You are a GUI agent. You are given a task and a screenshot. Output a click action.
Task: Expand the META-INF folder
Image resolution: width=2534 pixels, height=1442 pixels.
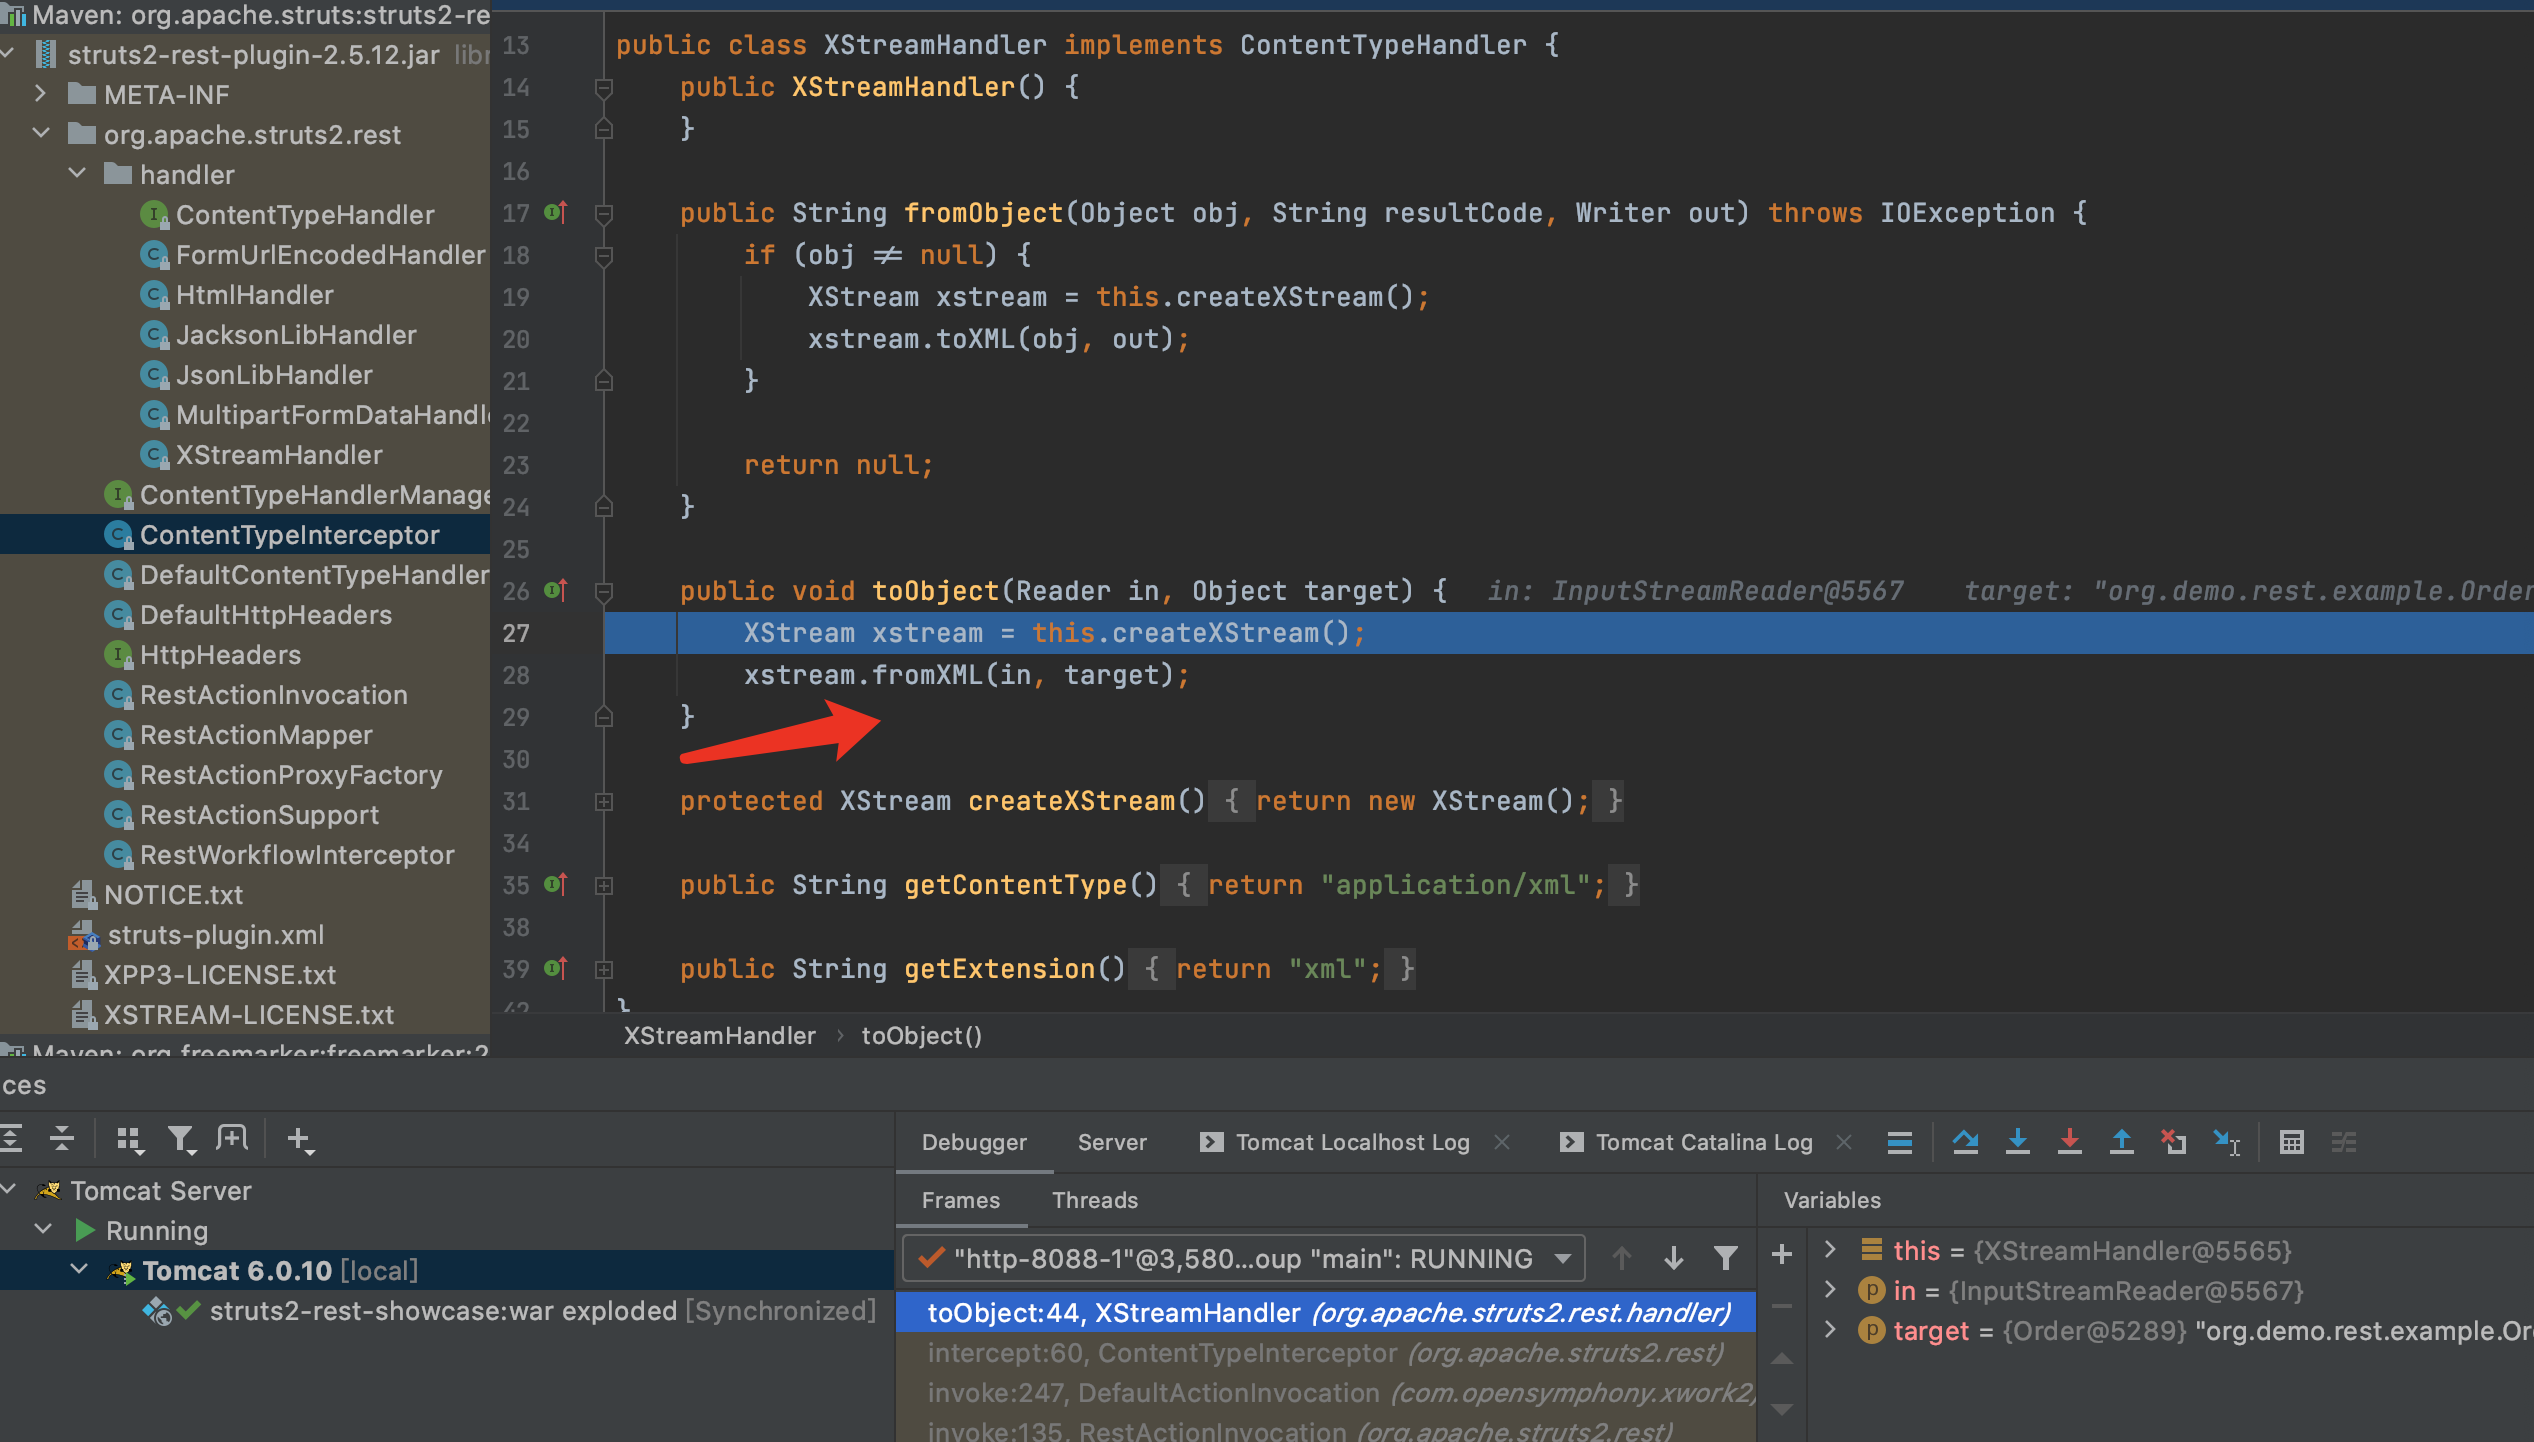pos(41,94)
